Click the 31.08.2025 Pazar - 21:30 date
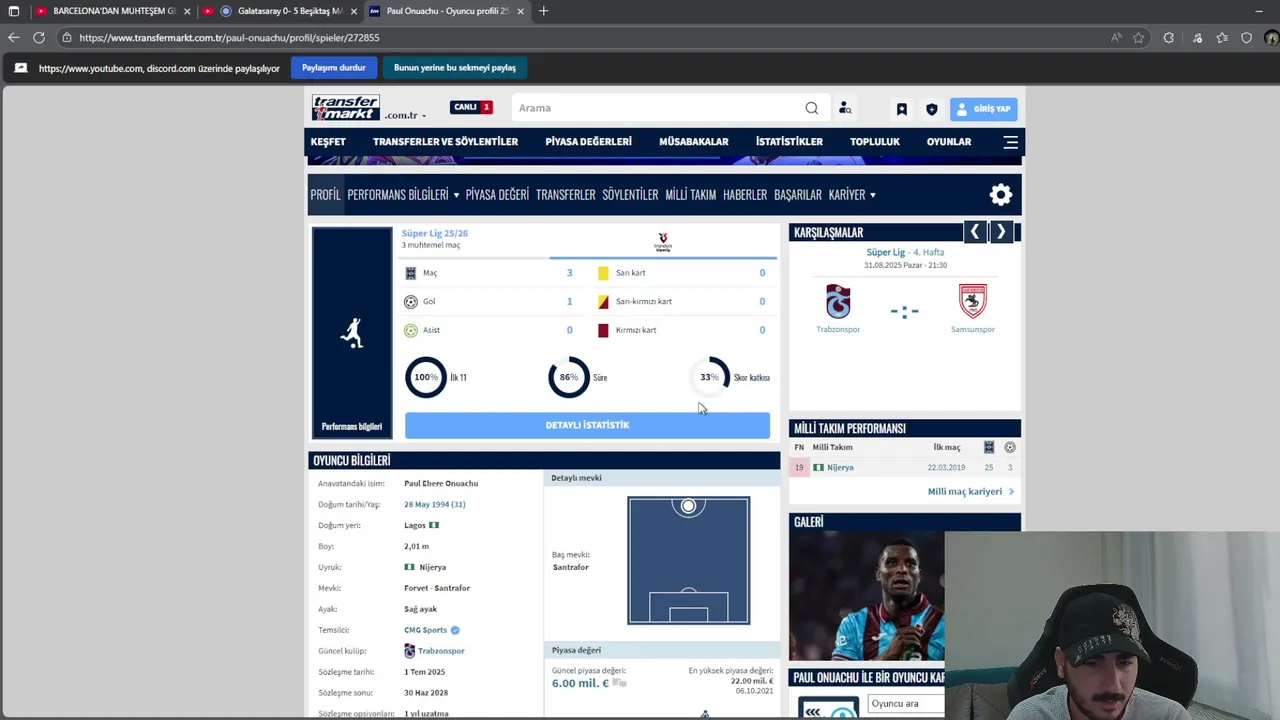1280x720 pixels. point(905,265)
